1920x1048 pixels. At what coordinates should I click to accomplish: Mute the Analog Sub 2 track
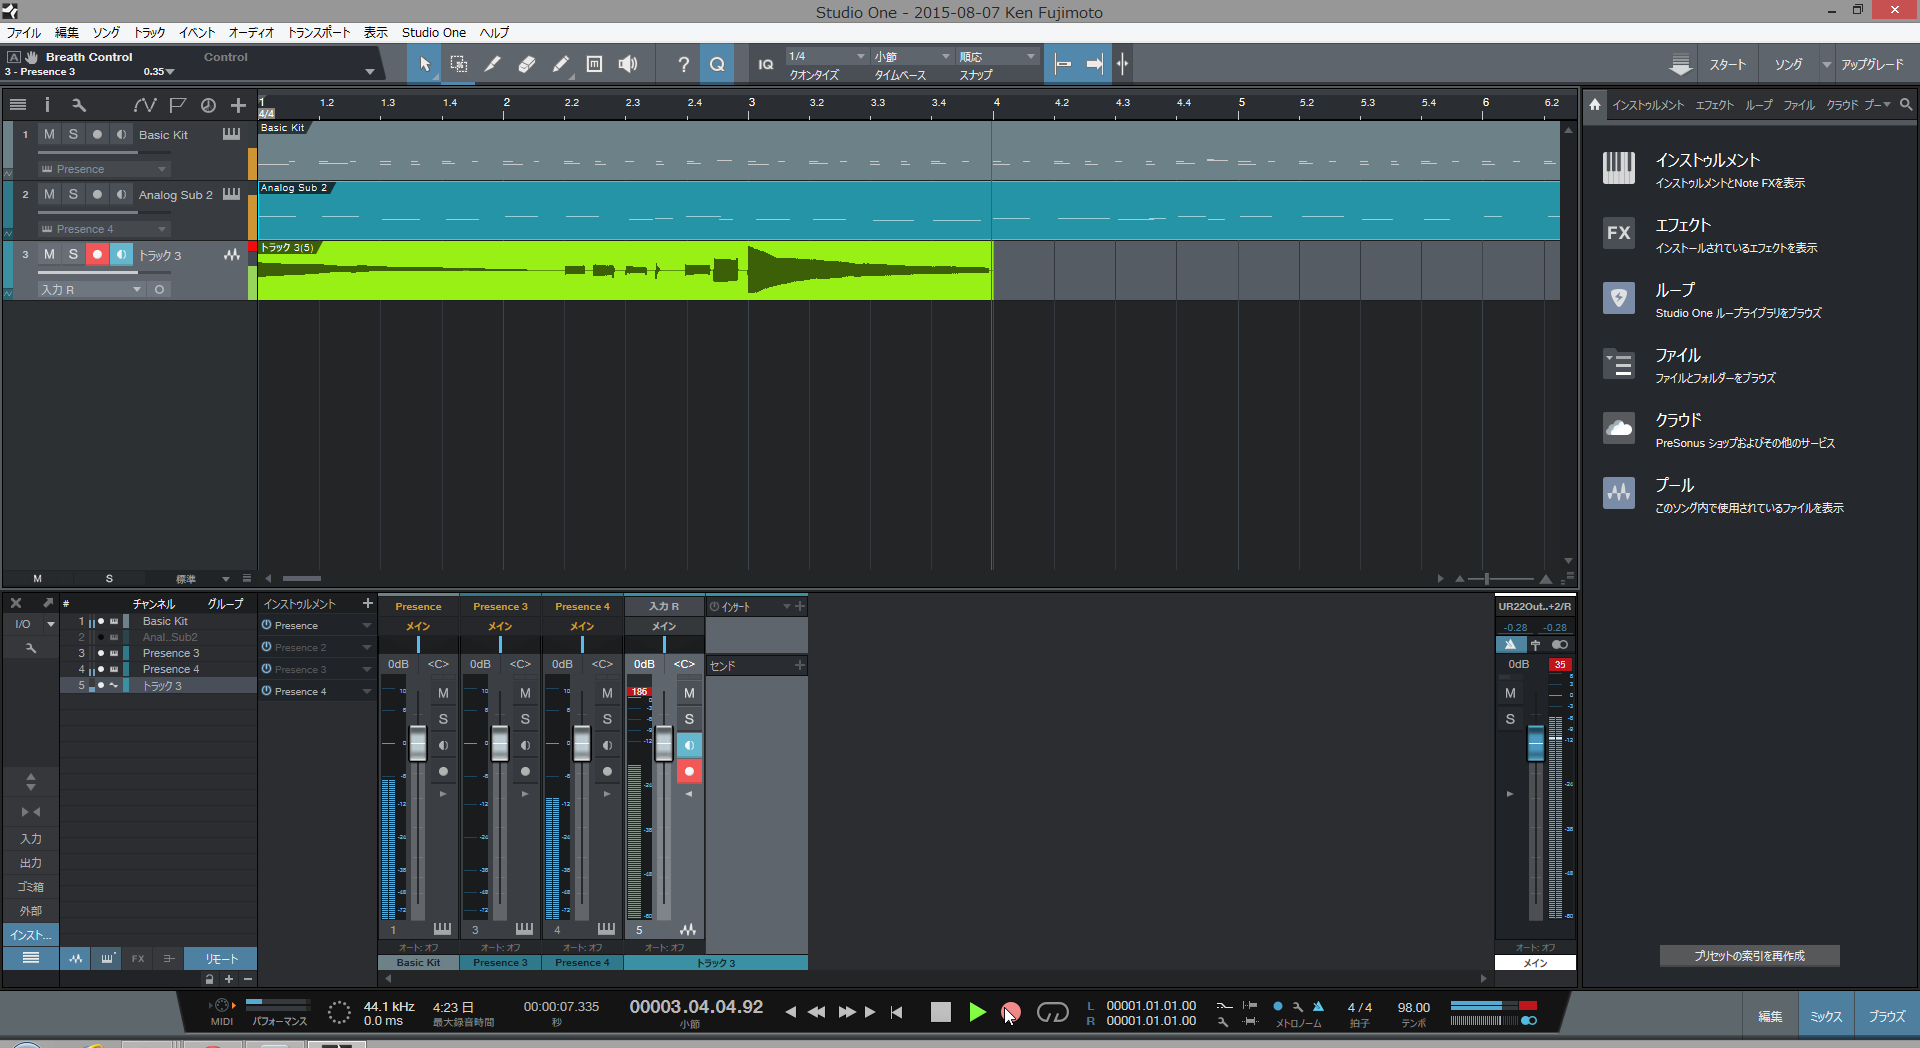[49, 194]
